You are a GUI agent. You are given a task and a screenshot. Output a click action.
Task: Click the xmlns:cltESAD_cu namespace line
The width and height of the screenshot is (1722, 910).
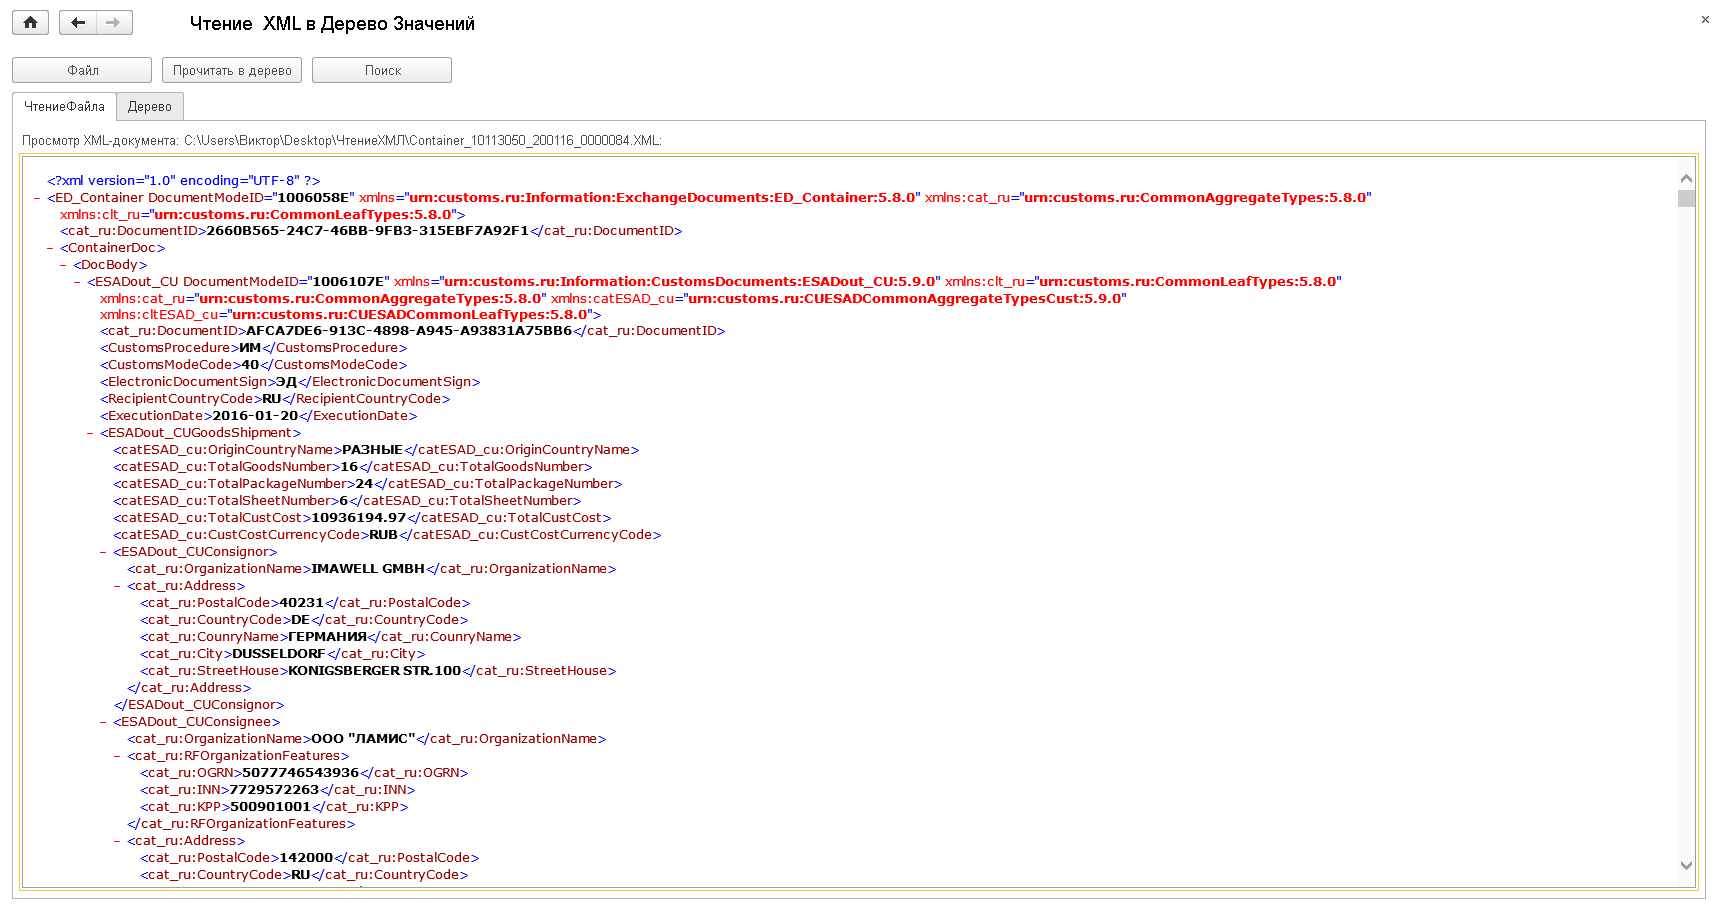point(350,315)
